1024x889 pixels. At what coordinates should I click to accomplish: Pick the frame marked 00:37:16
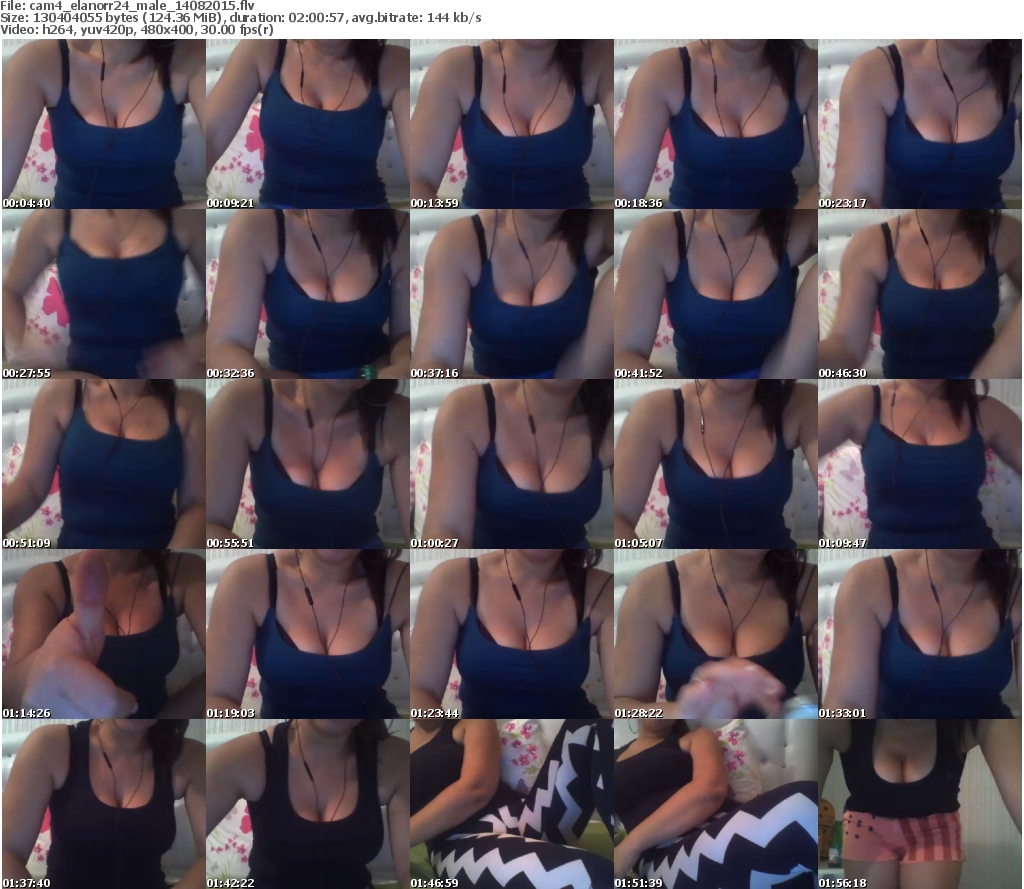click(x=512, y=294)
